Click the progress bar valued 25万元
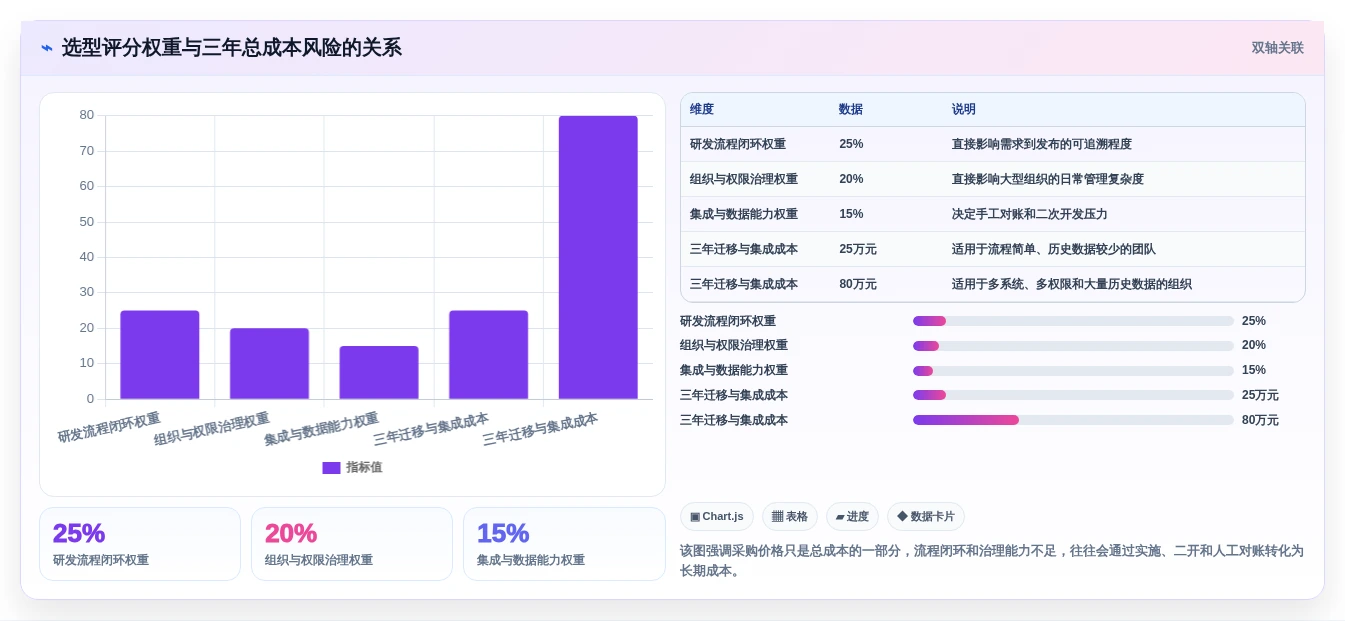Image resolution: width=1345 pixels, height=621 pixels. pos(1073,395)
